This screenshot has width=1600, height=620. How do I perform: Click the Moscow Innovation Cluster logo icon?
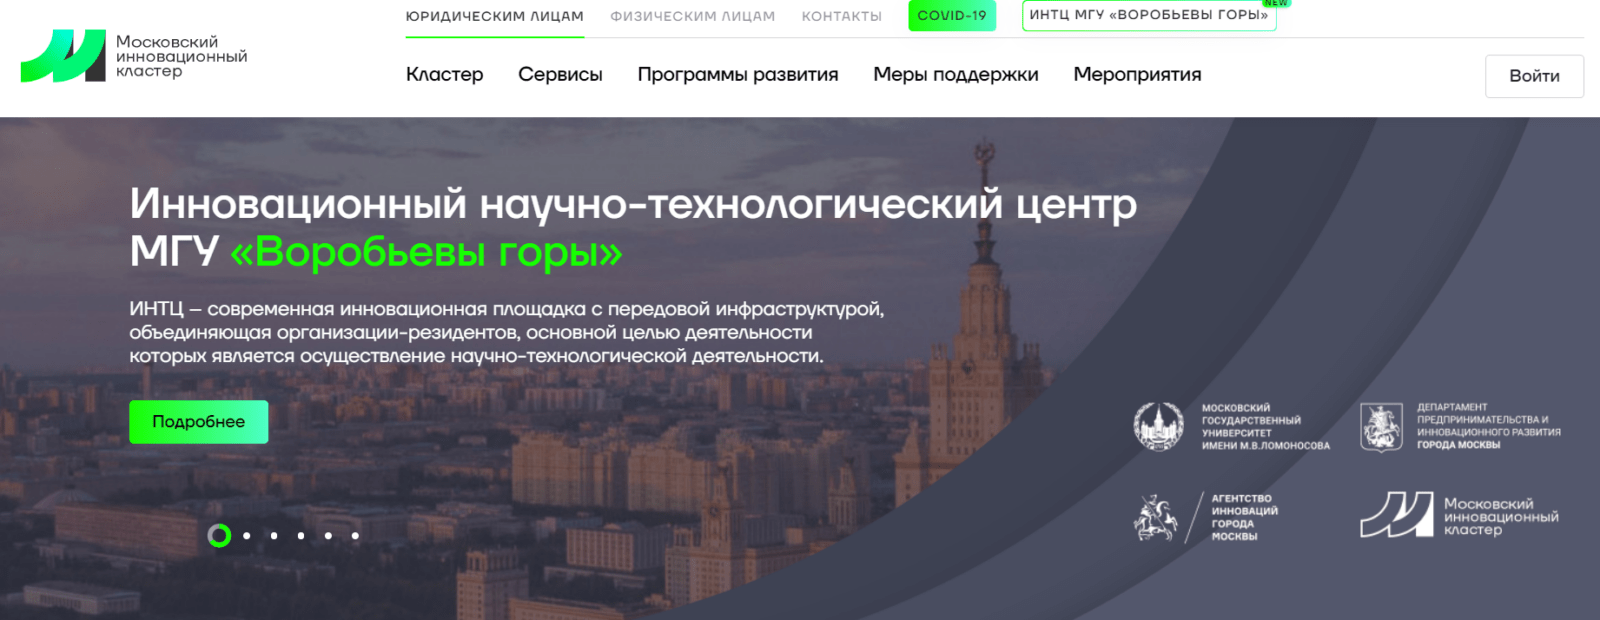(63, 56)
